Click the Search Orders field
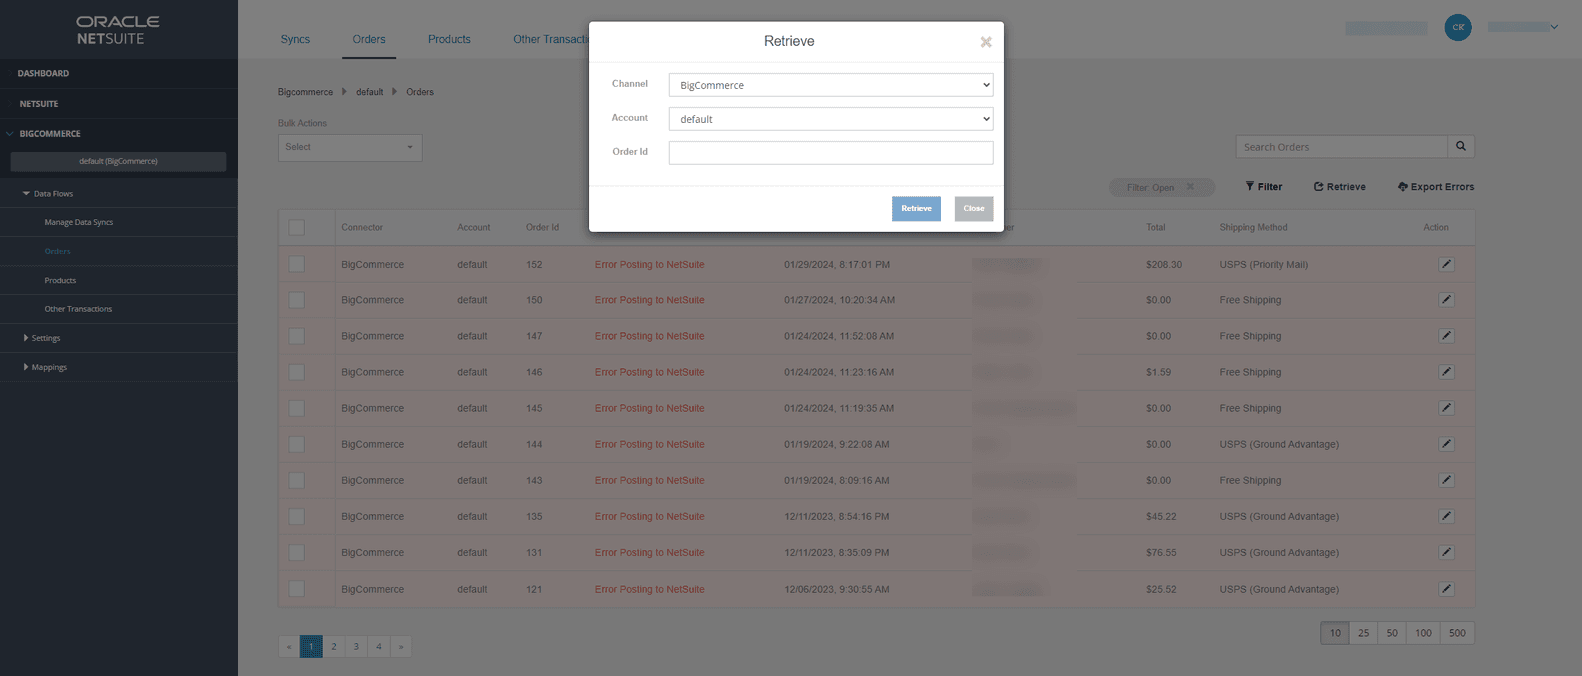This screenshot has width=1582, height=676. tap(1342, 146)
